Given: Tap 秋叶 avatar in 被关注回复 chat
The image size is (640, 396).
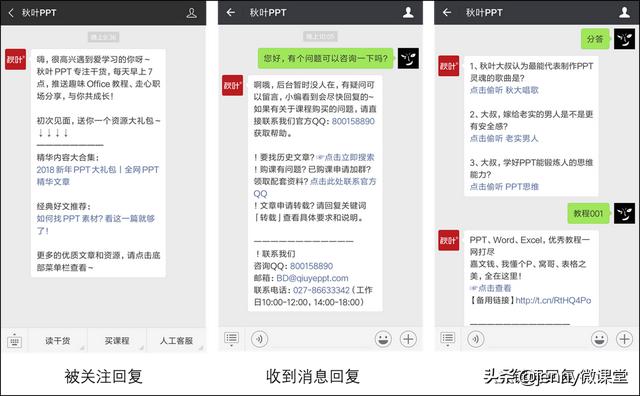Looking at the screenshot, I should 16,60.
